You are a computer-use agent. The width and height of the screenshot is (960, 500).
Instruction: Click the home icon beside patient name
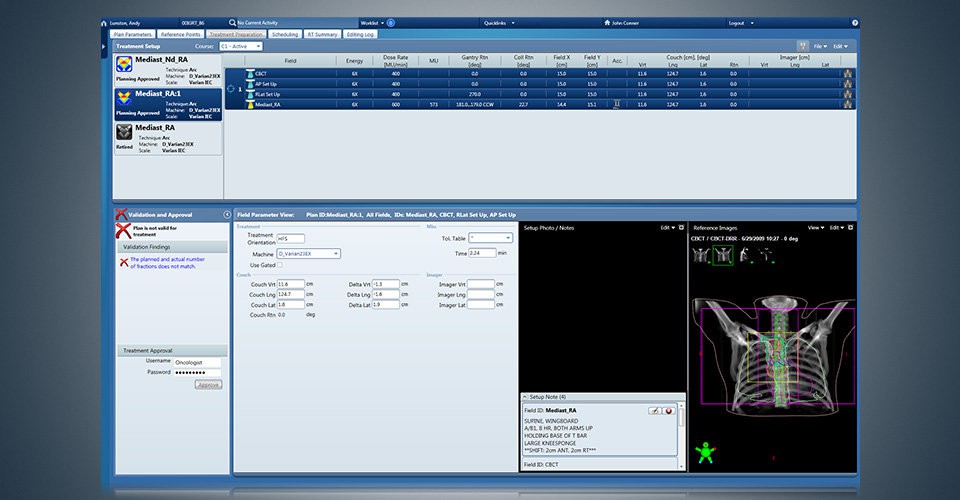(x=104, y=23)
